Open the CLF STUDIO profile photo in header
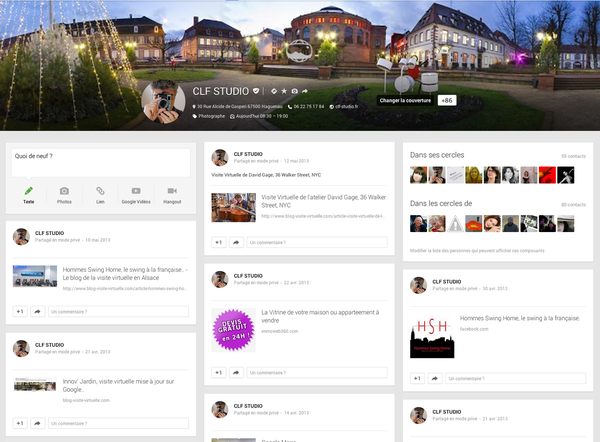Screen dimensions: 600x442 (163, 102)
